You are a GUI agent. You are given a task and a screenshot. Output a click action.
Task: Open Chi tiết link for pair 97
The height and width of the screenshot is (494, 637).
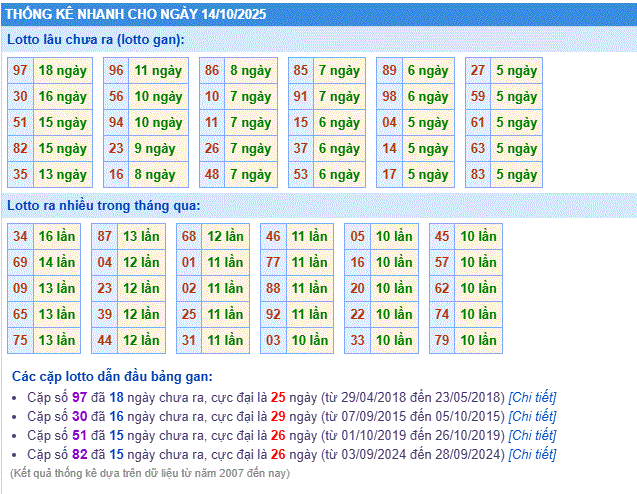click(532, 397)
